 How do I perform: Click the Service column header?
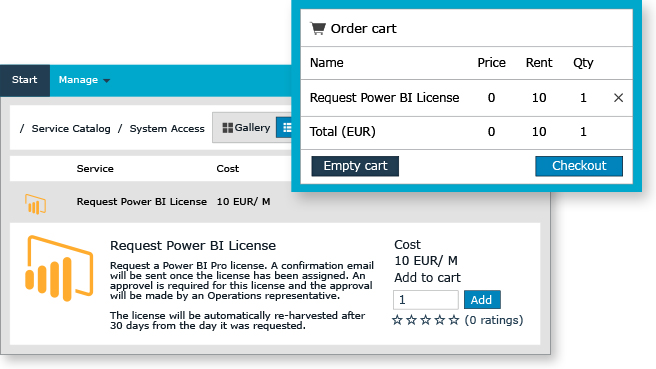(95, 169)
